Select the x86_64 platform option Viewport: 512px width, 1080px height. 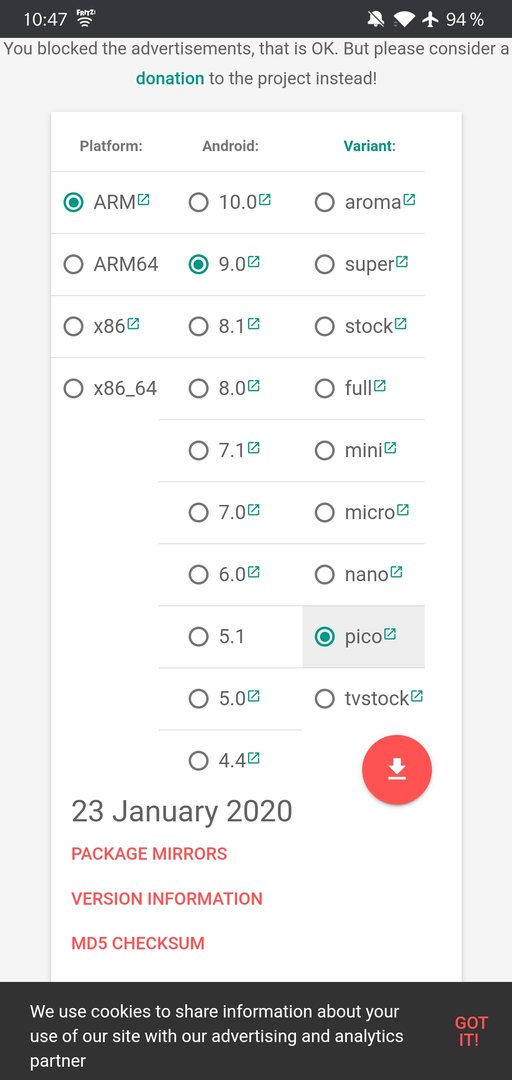coord(73,388)
